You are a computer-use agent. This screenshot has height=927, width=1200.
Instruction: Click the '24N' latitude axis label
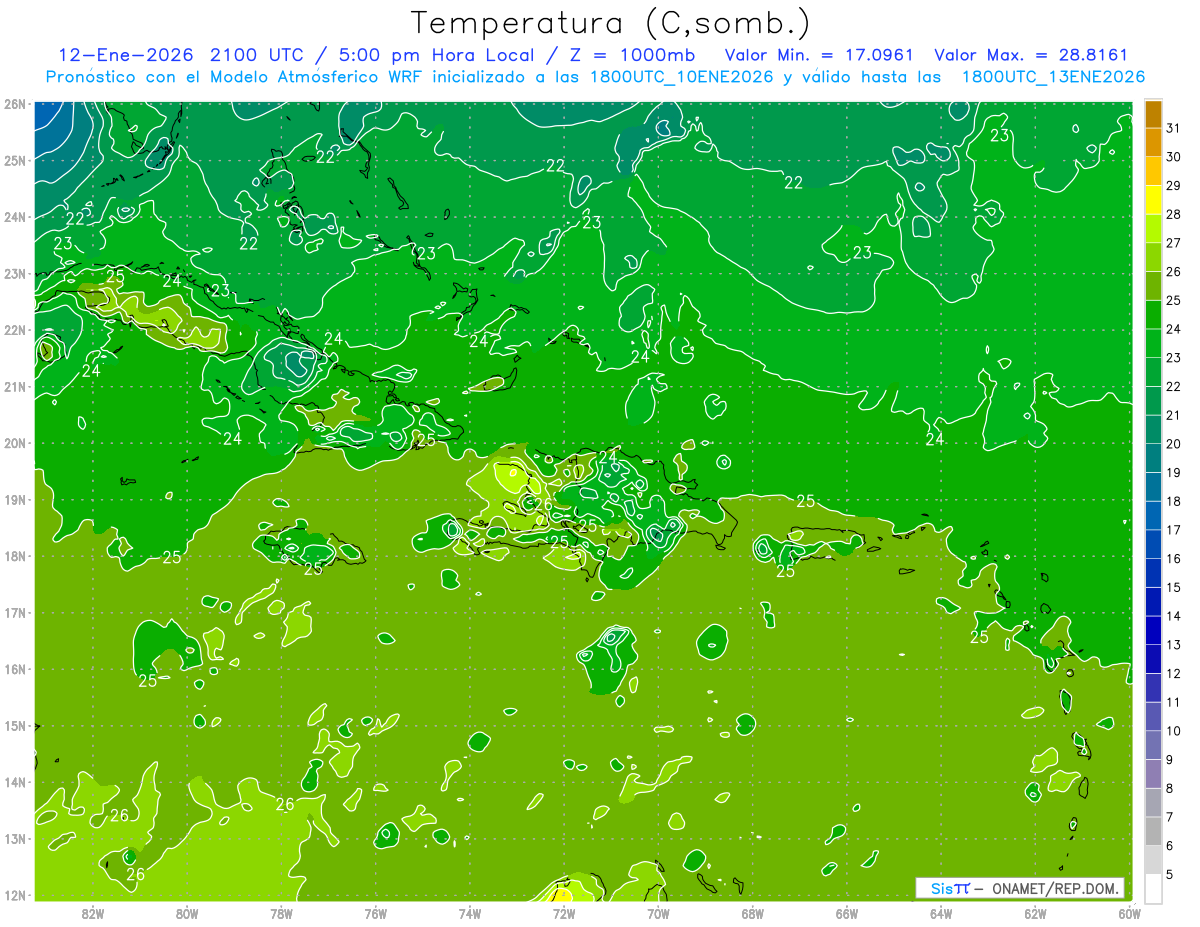click(x=14, y=216)
